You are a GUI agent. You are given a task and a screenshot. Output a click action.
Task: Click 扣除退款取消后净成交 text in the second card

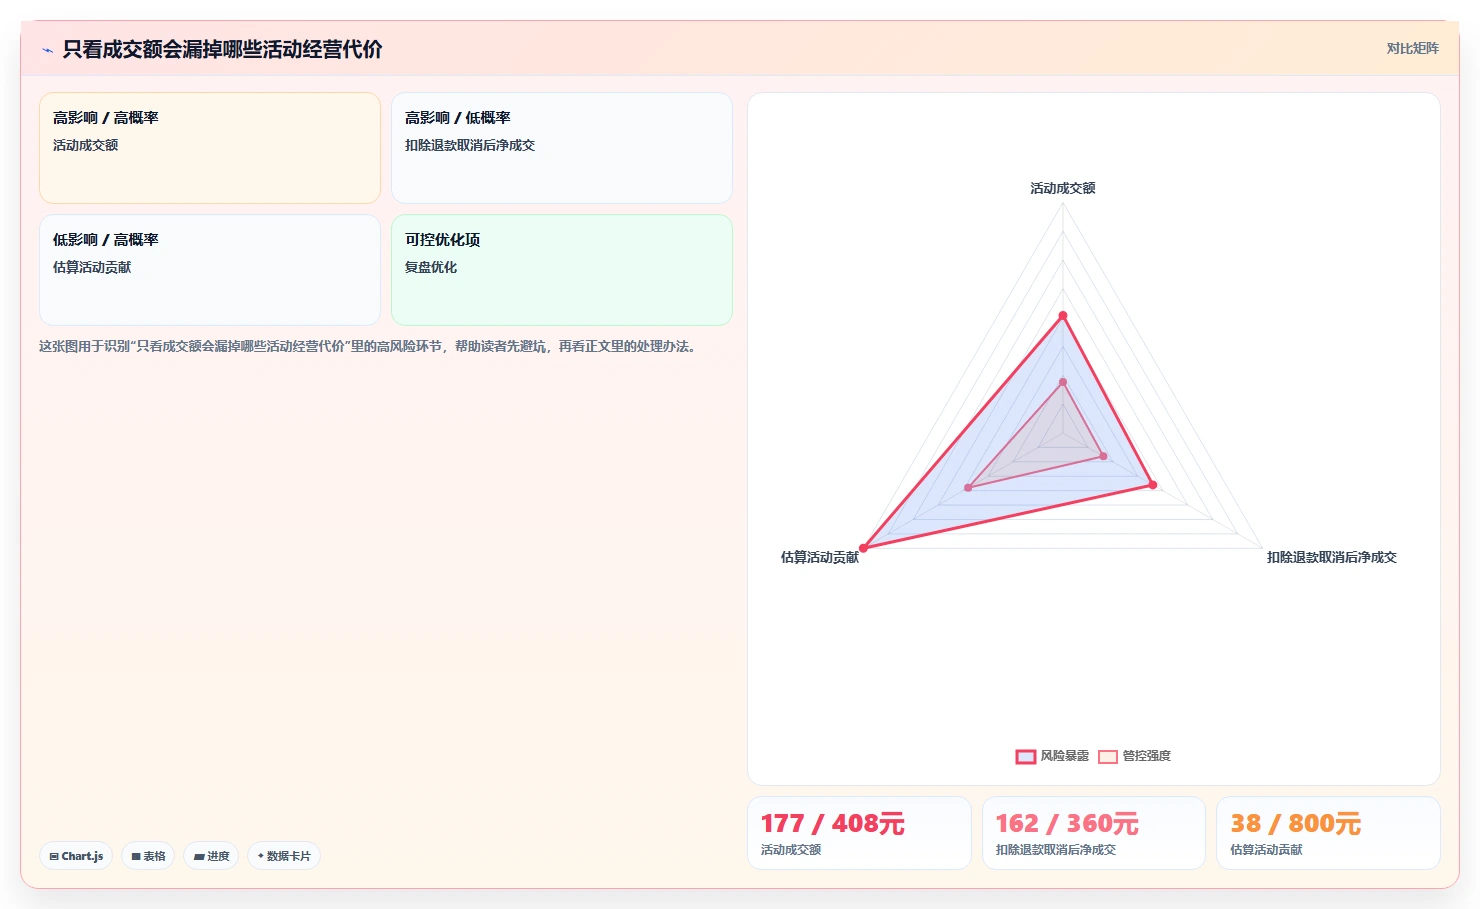[470, 145]
